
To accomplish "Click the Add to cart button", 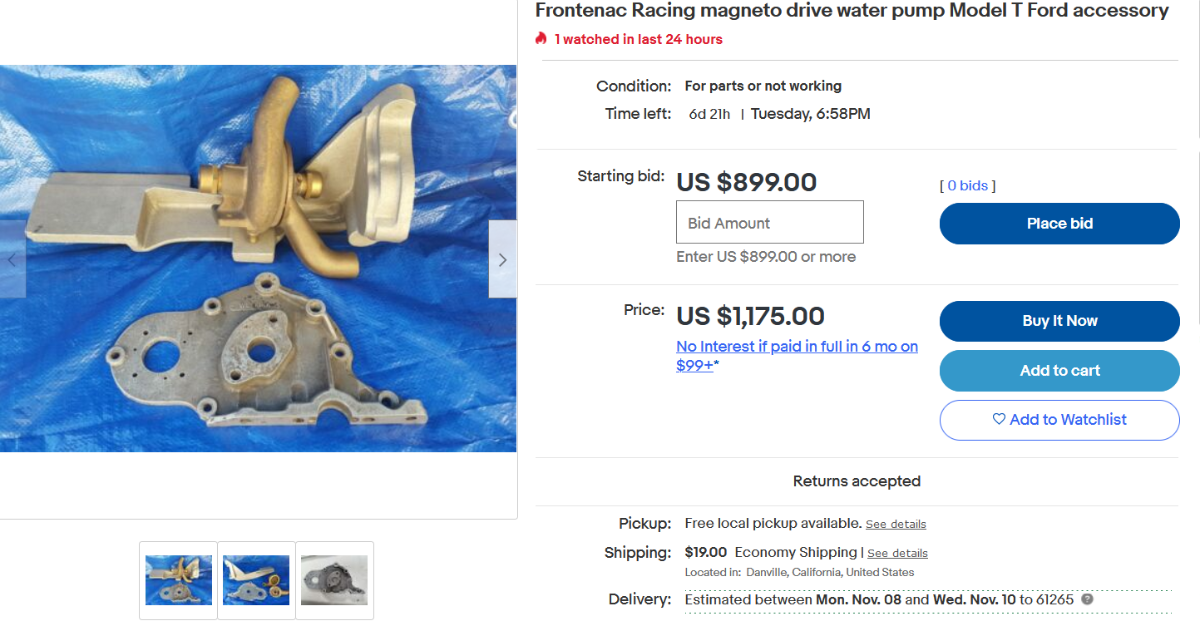I will tap(1060, 371).
